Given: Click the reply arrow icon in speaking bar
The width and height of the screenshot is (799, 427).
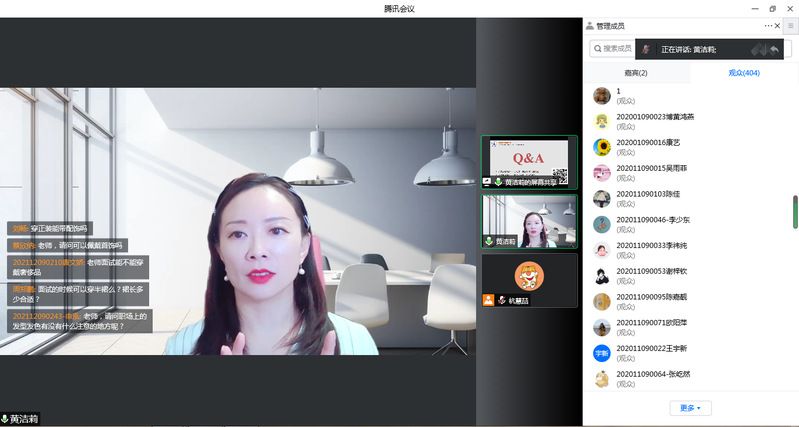Looking at the screenshot, I should click(774, 49).
